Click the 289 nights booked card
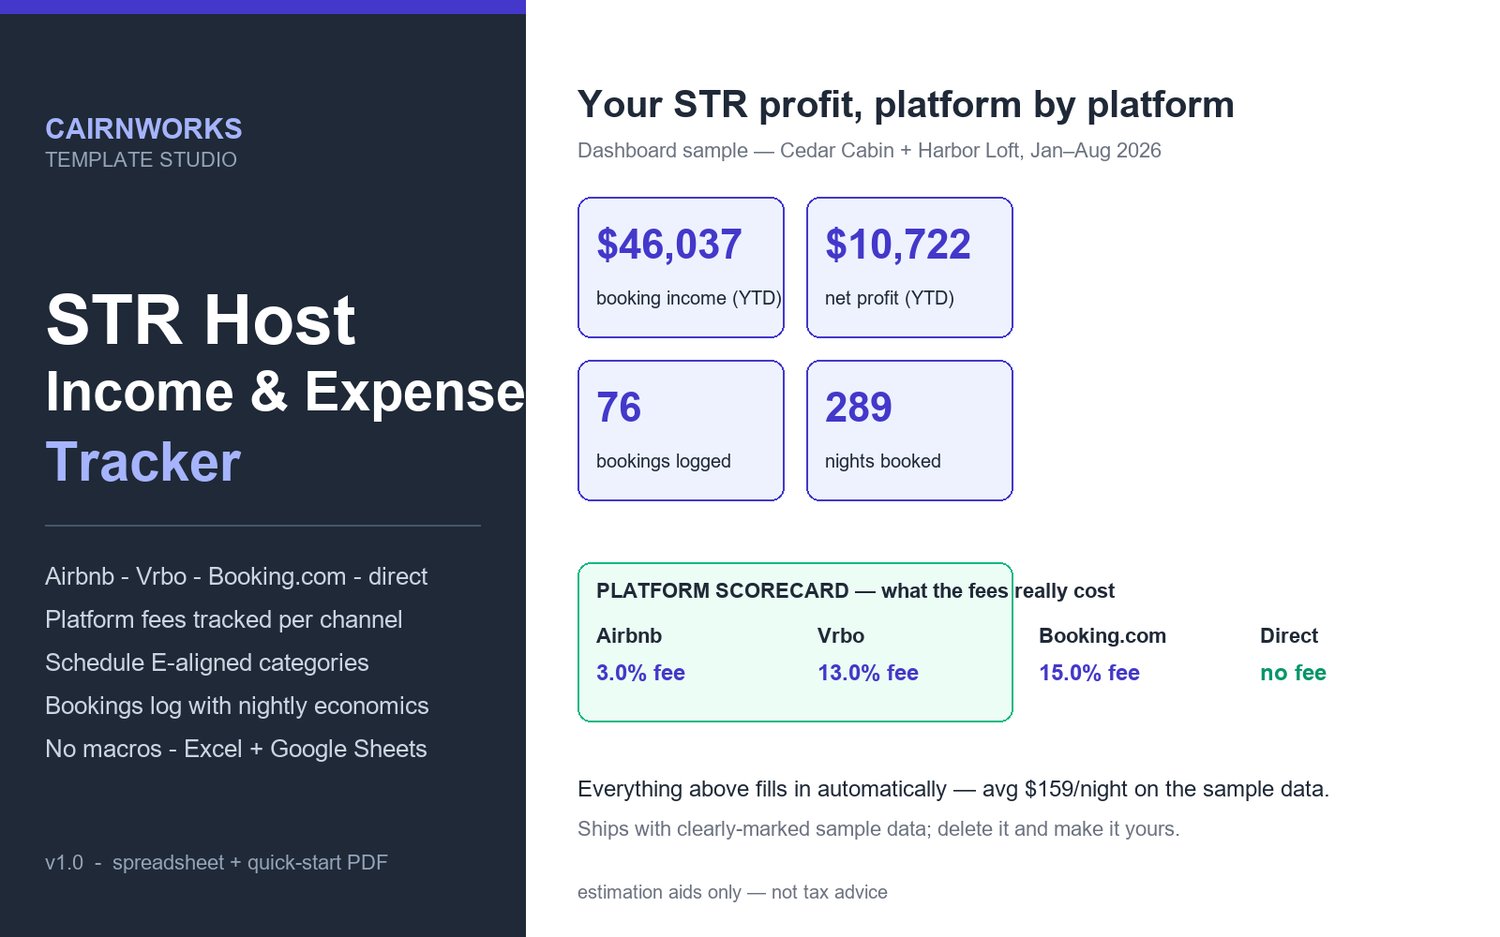Image resolution: width=1500 pixels, height=937 pixels. tap(910, 430)
